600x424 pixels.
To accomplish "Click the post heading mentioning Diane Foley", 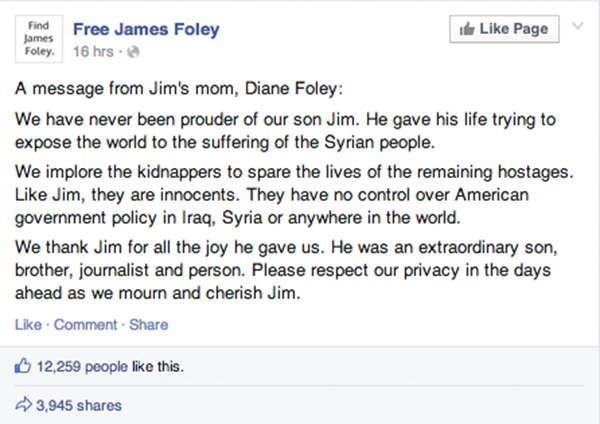I will click(x=179, y=89).
